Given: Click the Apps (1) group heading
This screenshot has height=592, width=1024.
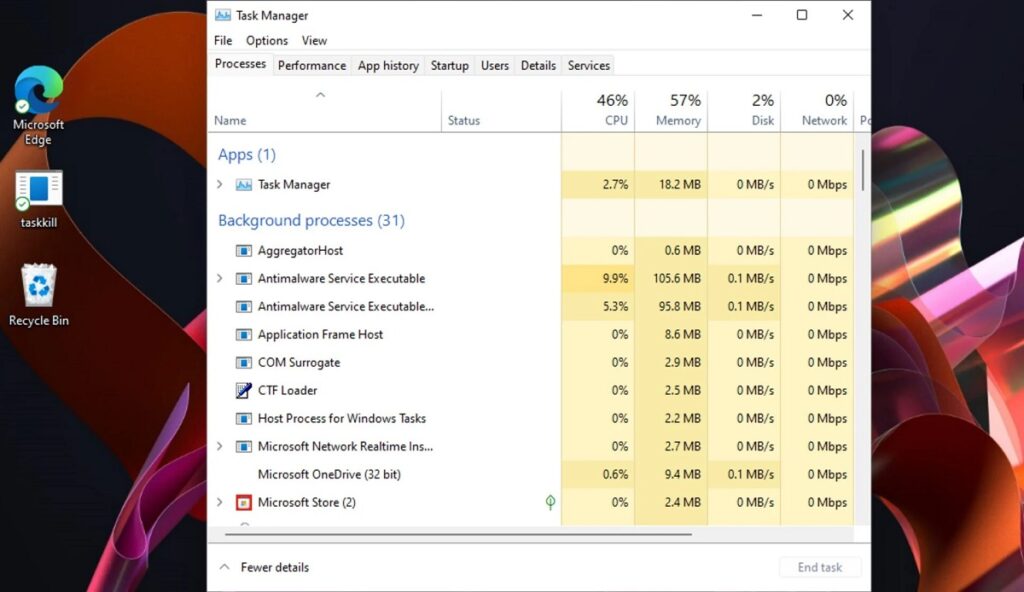Looking at the screenshot, I should point(247,155).
